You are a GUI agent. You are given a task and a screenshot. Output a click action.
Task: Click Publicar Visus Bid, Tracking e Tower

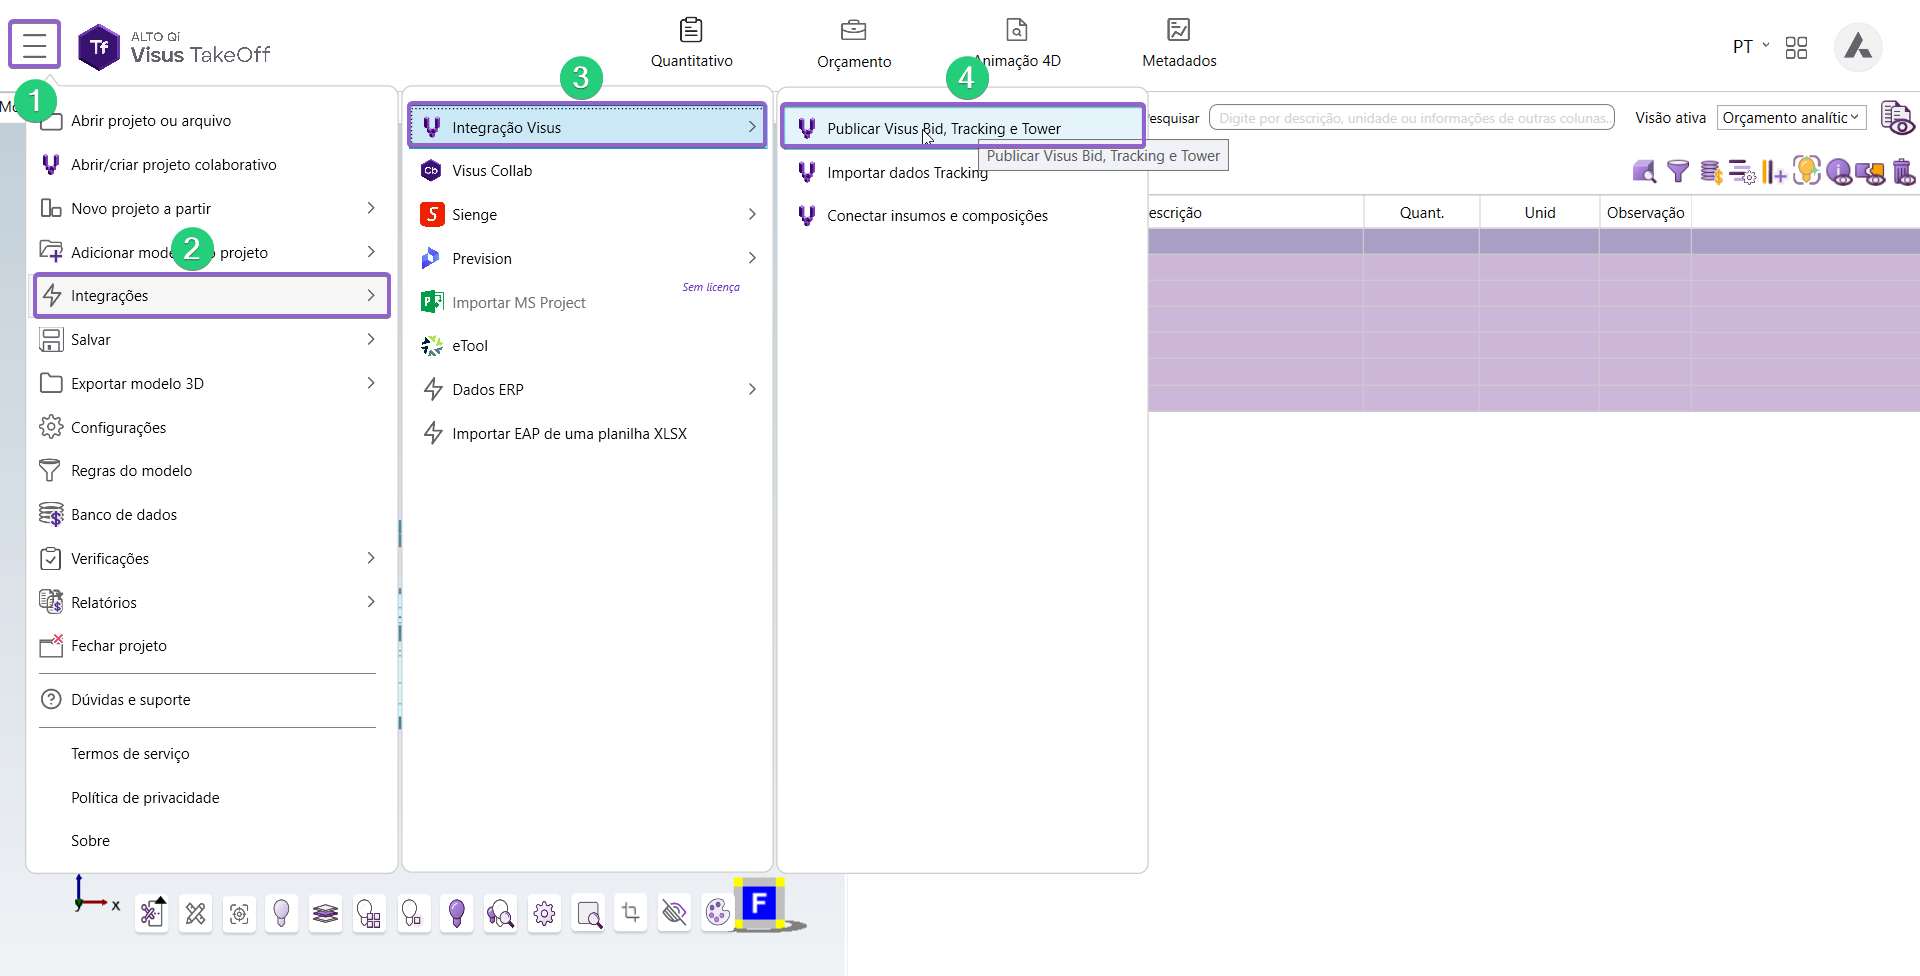[x=962, y=128]
